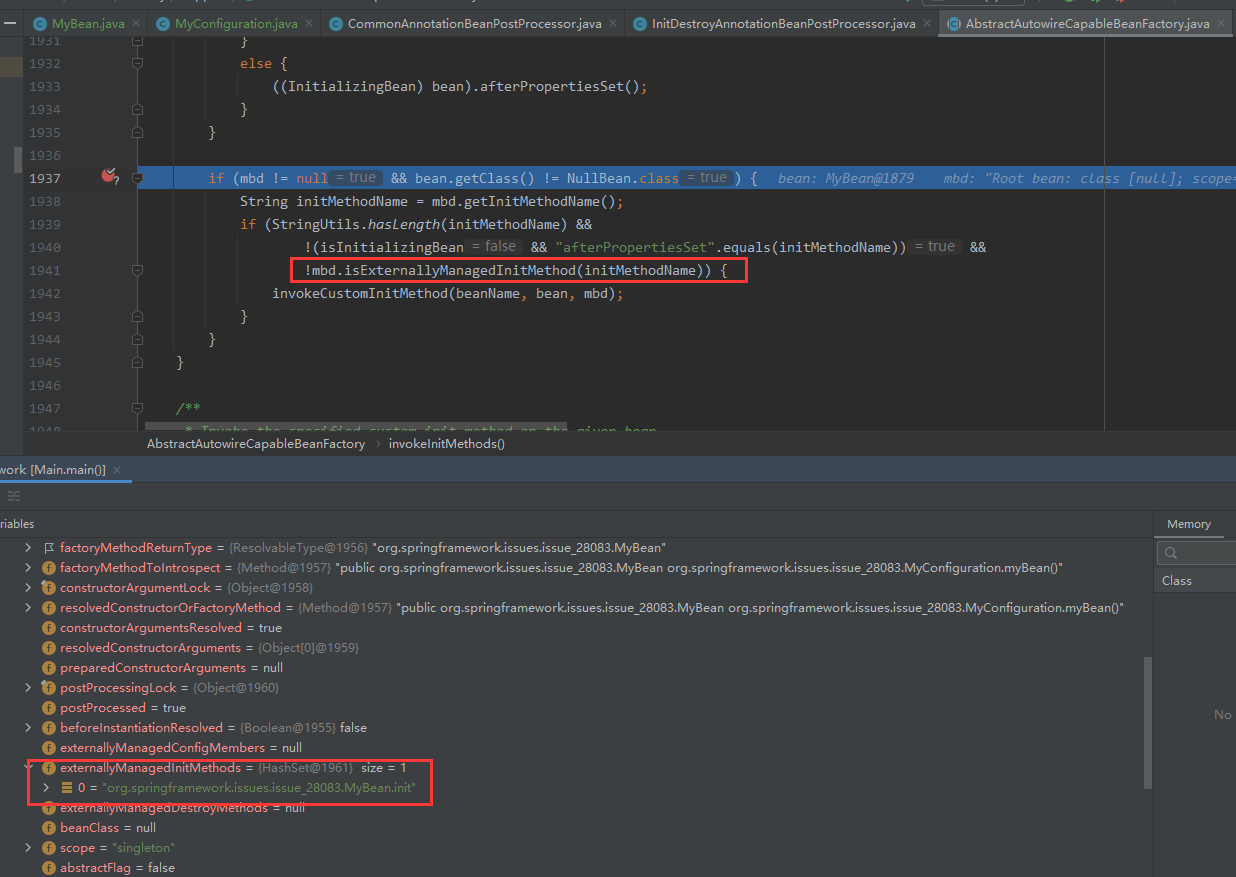Select the 'scope = "singleton"' variable text

(117, 848)
